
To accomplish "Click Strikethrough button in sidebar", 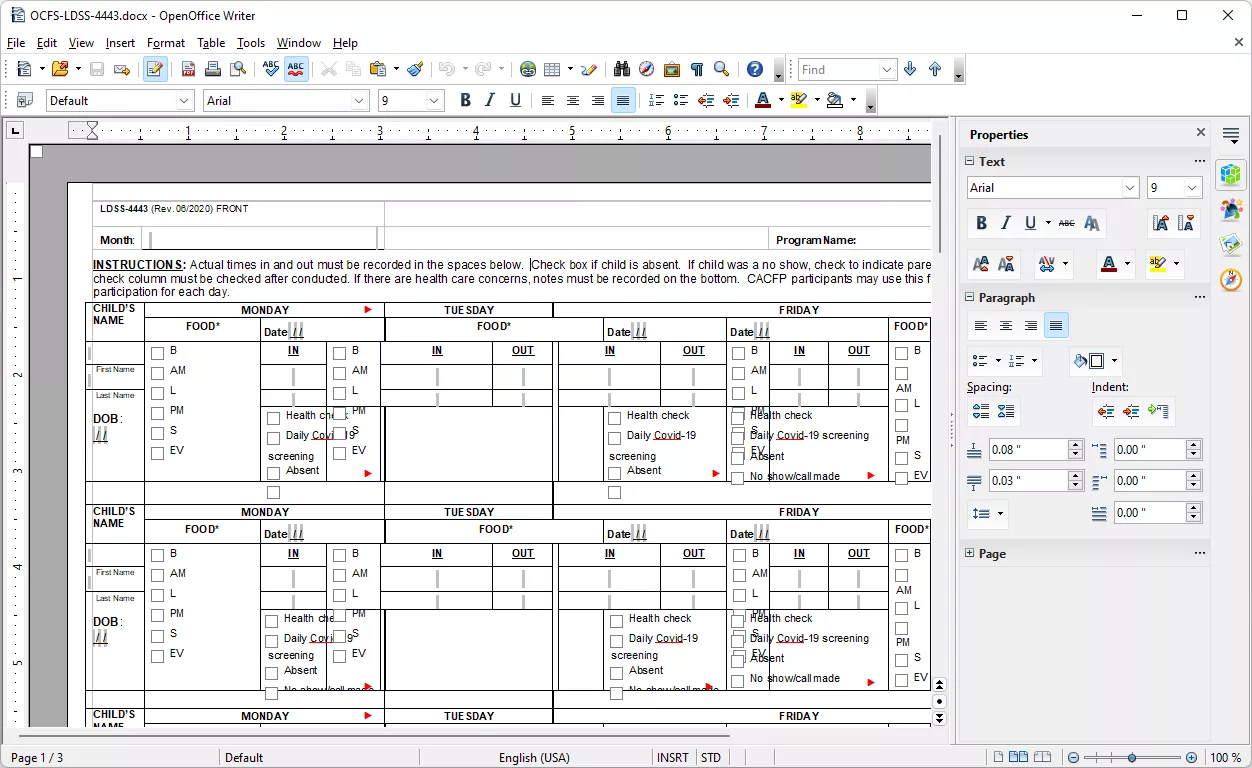I will tap(1067, 223).
